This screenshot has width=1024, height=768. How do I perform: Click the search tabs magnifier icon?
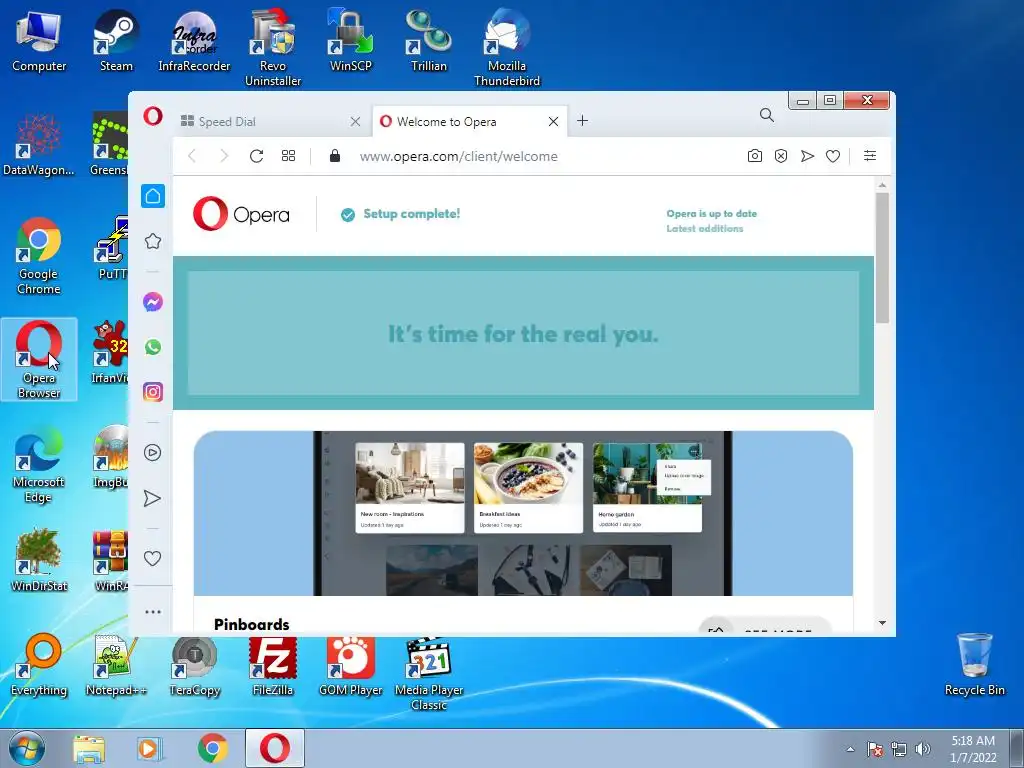767,116
